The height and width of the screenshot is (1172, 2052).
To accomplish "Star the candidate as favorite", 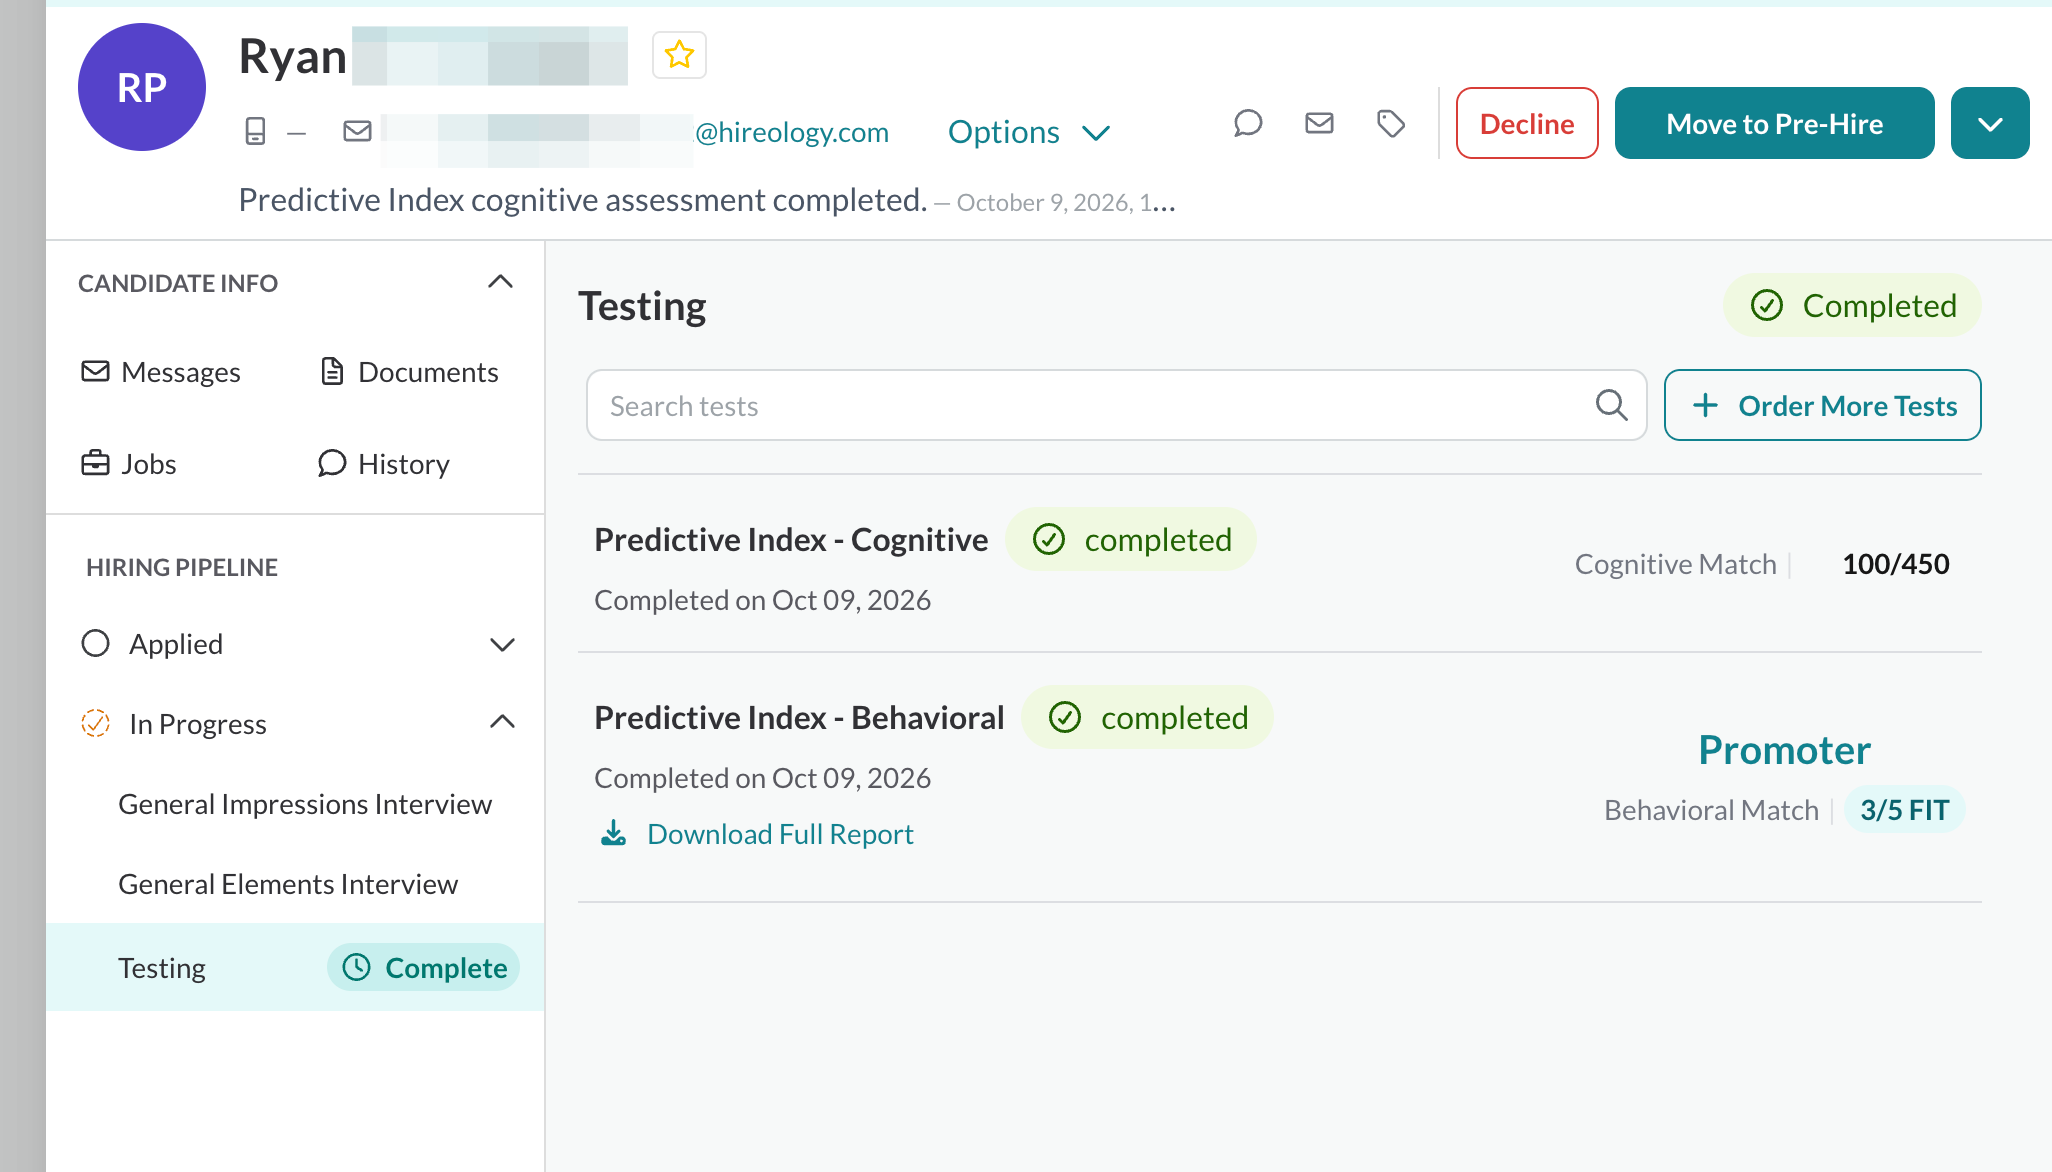I will 679,55.
